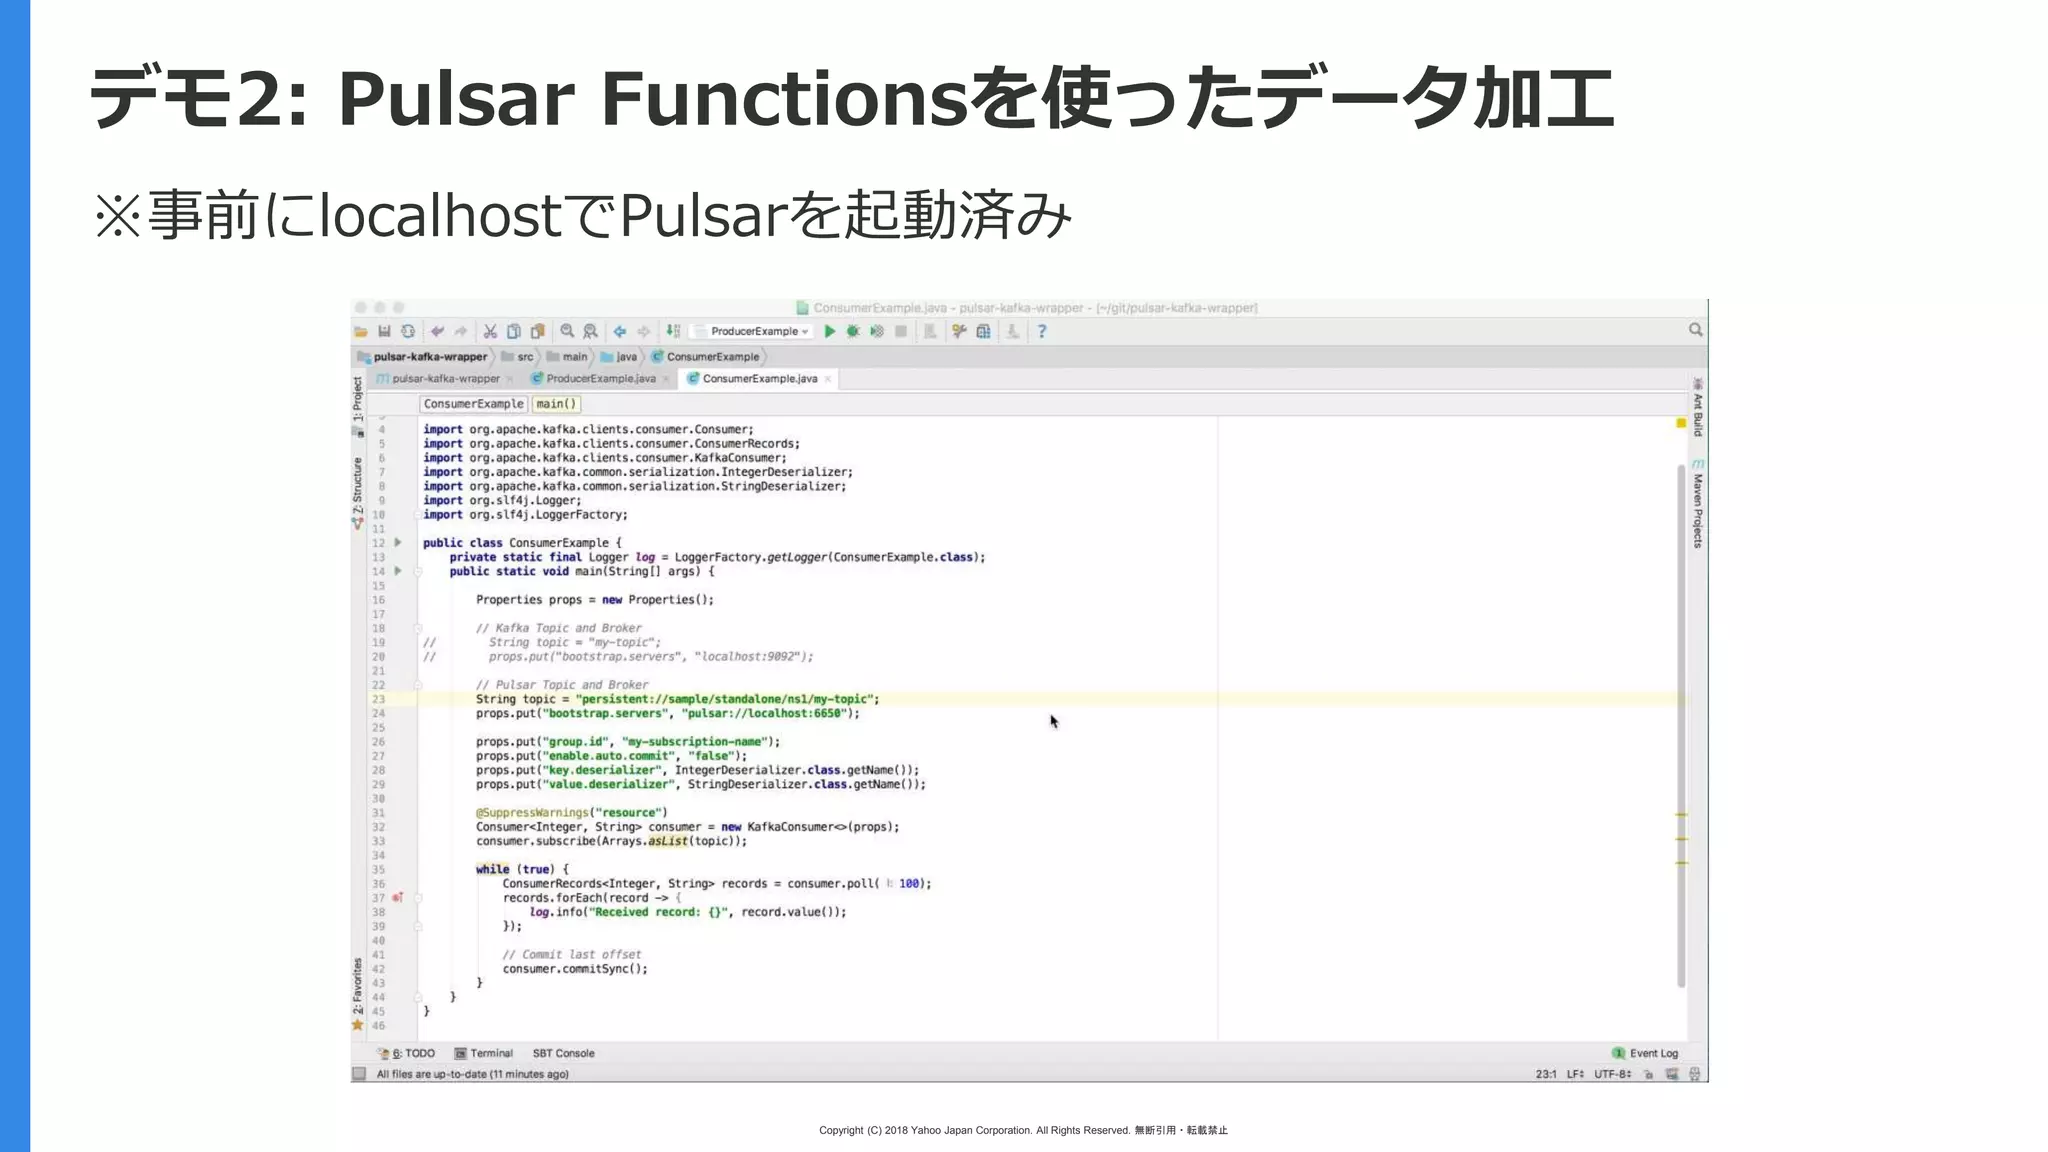The image size is (2048, 1152).
Task: Click the Search Everywhere magnifier icon
Action: (1696, 330)
